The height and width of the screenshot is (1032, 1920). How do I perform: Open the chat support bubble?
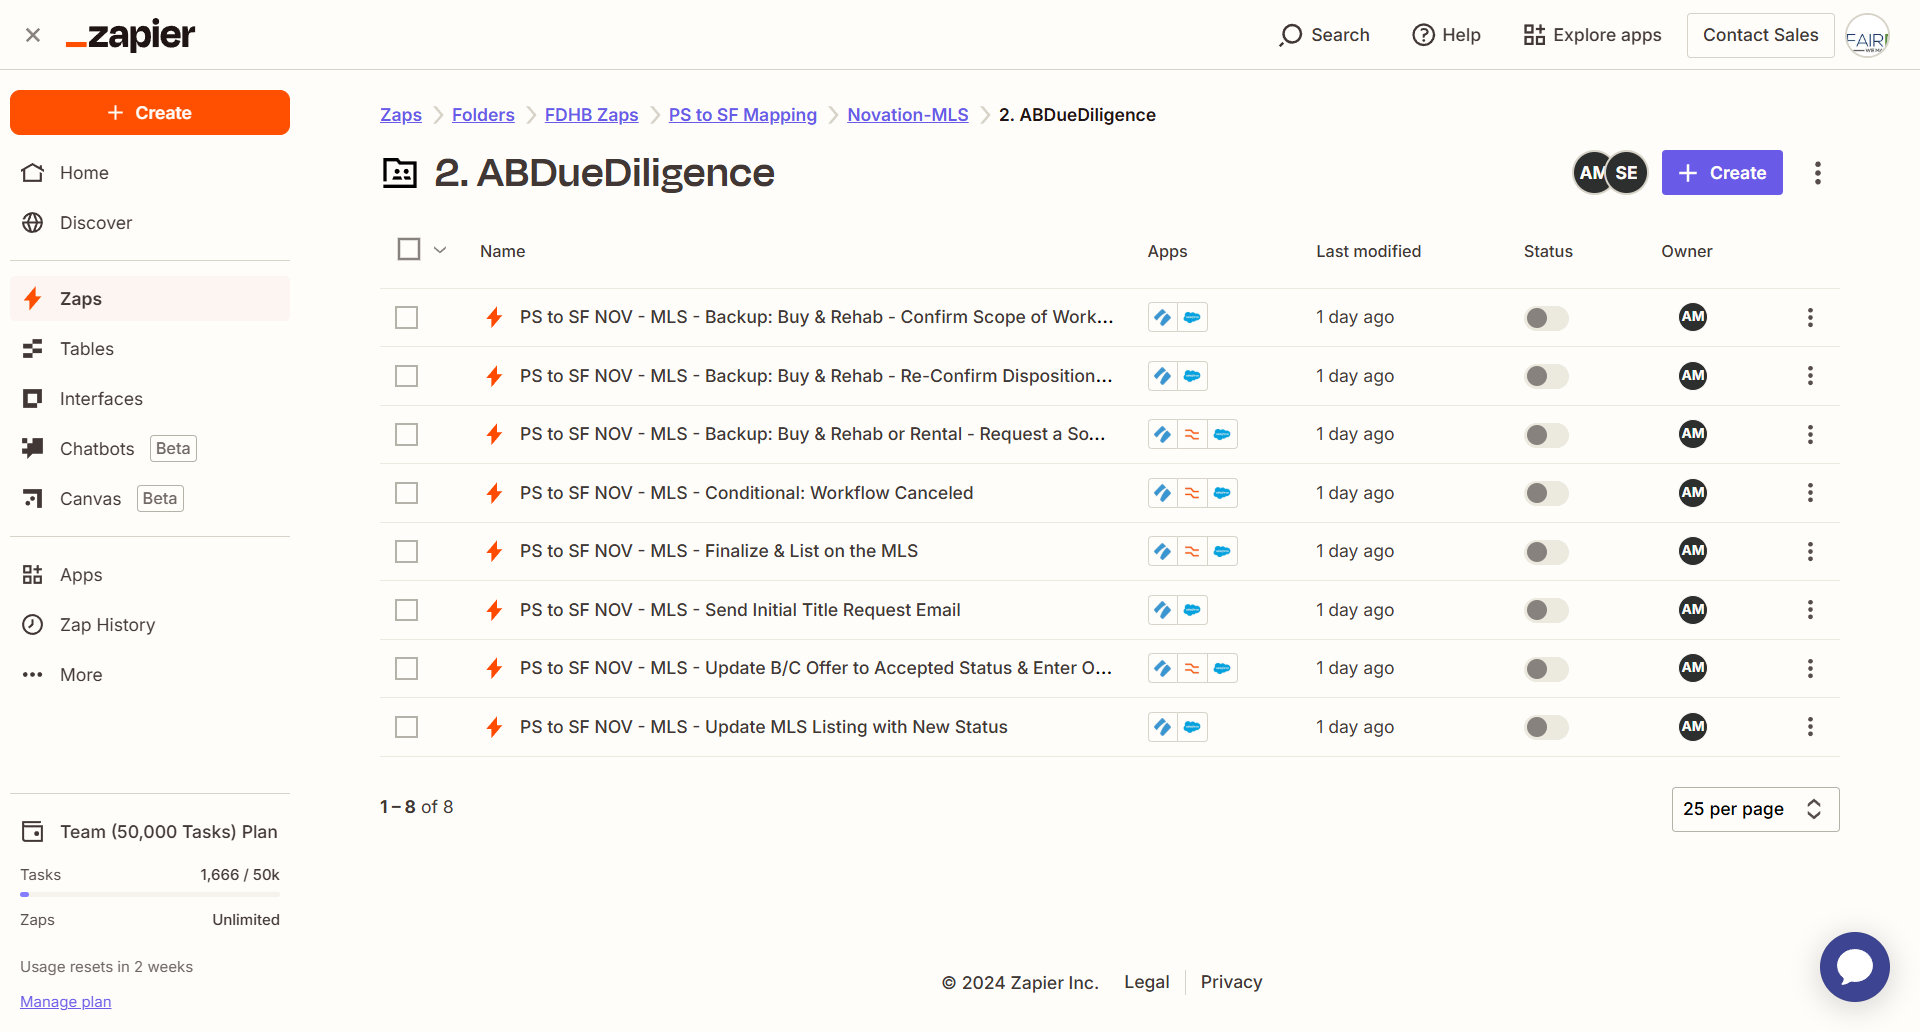click(1854, 967)
